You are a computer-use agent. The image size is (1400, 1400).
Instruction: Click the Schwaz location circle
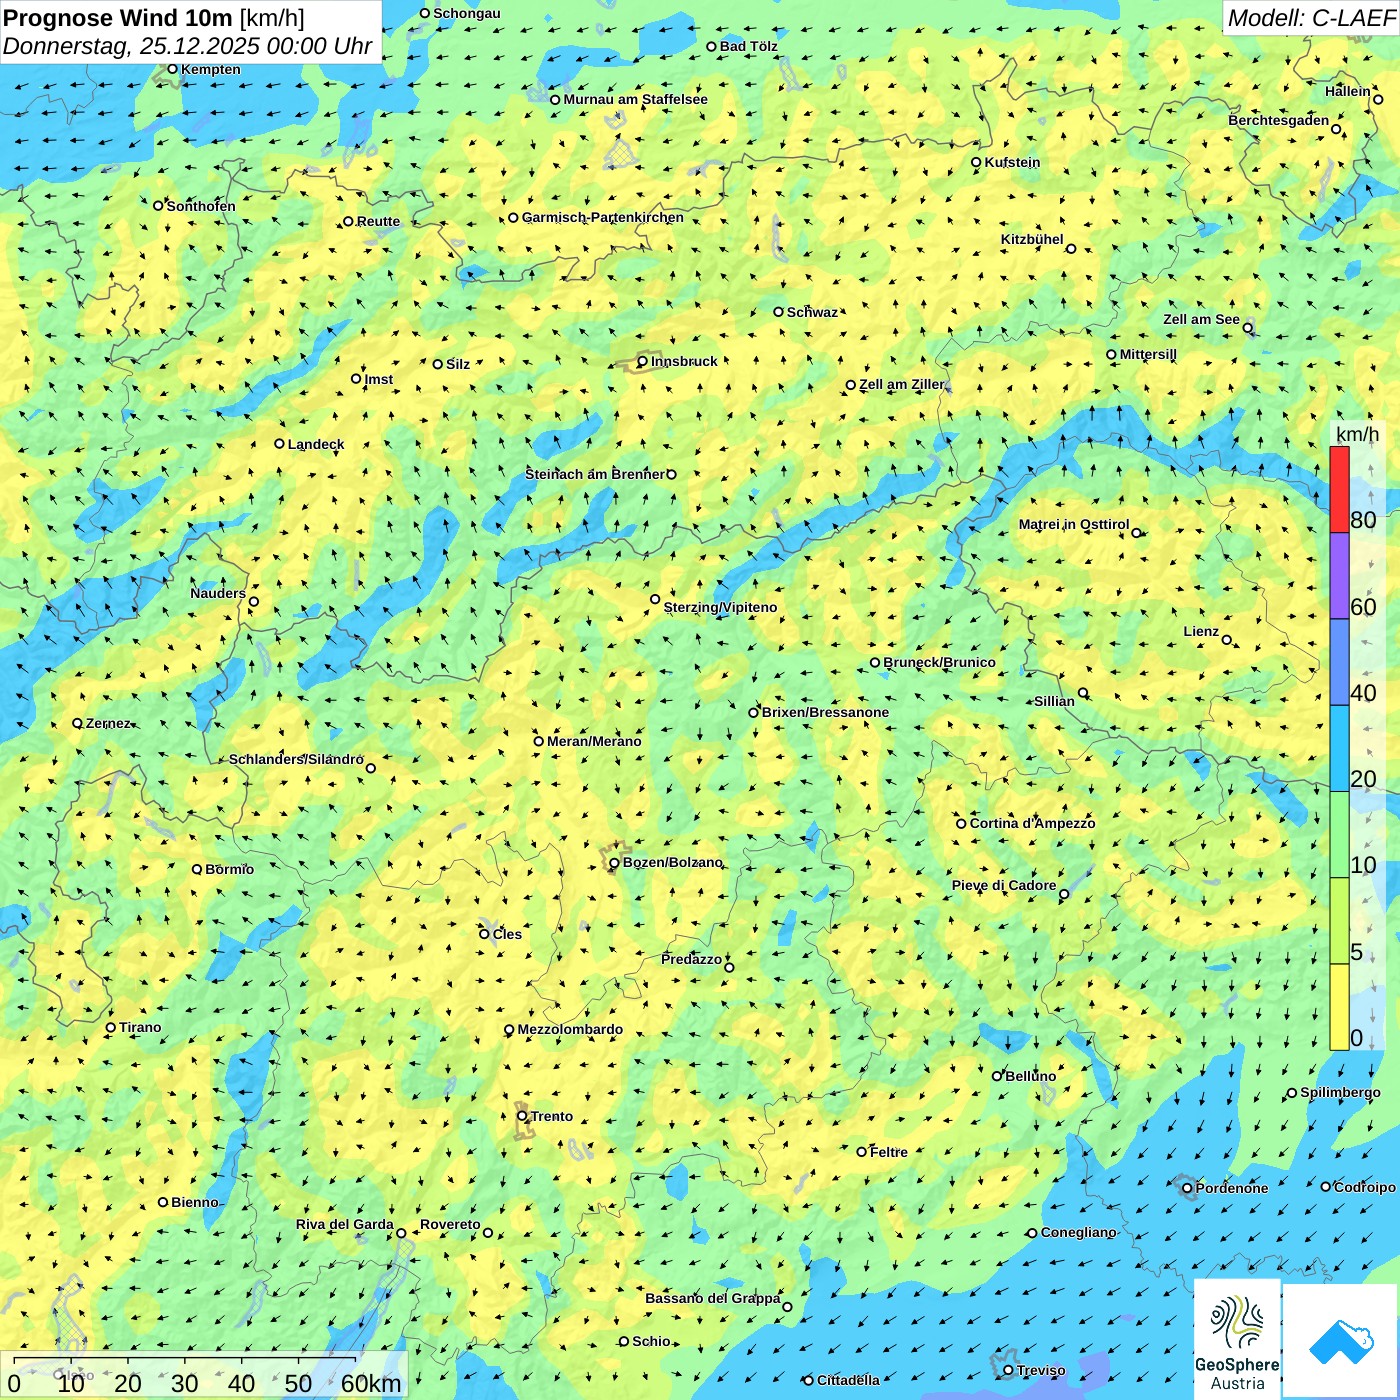pyautogui.click(x=779, y=312)
